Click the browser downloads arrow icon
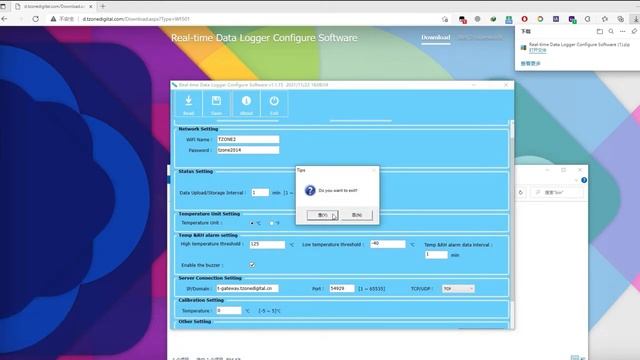The height and width of the screenshot is (360, 640). click(636, 19)
